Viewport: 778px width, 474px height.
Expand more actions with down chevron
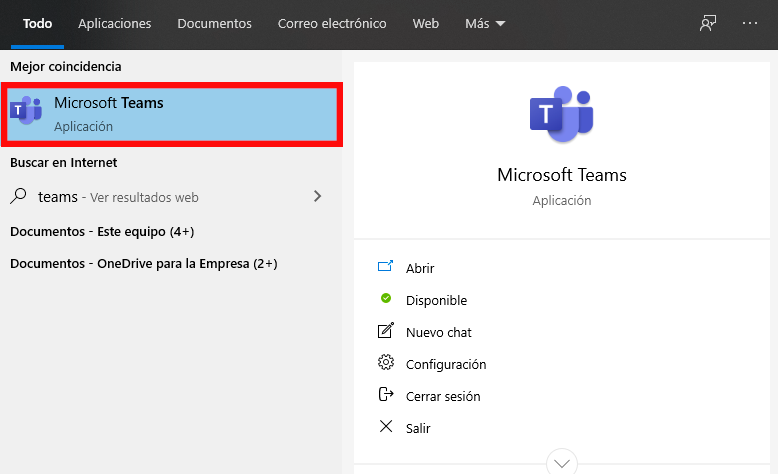click(562, 463)
